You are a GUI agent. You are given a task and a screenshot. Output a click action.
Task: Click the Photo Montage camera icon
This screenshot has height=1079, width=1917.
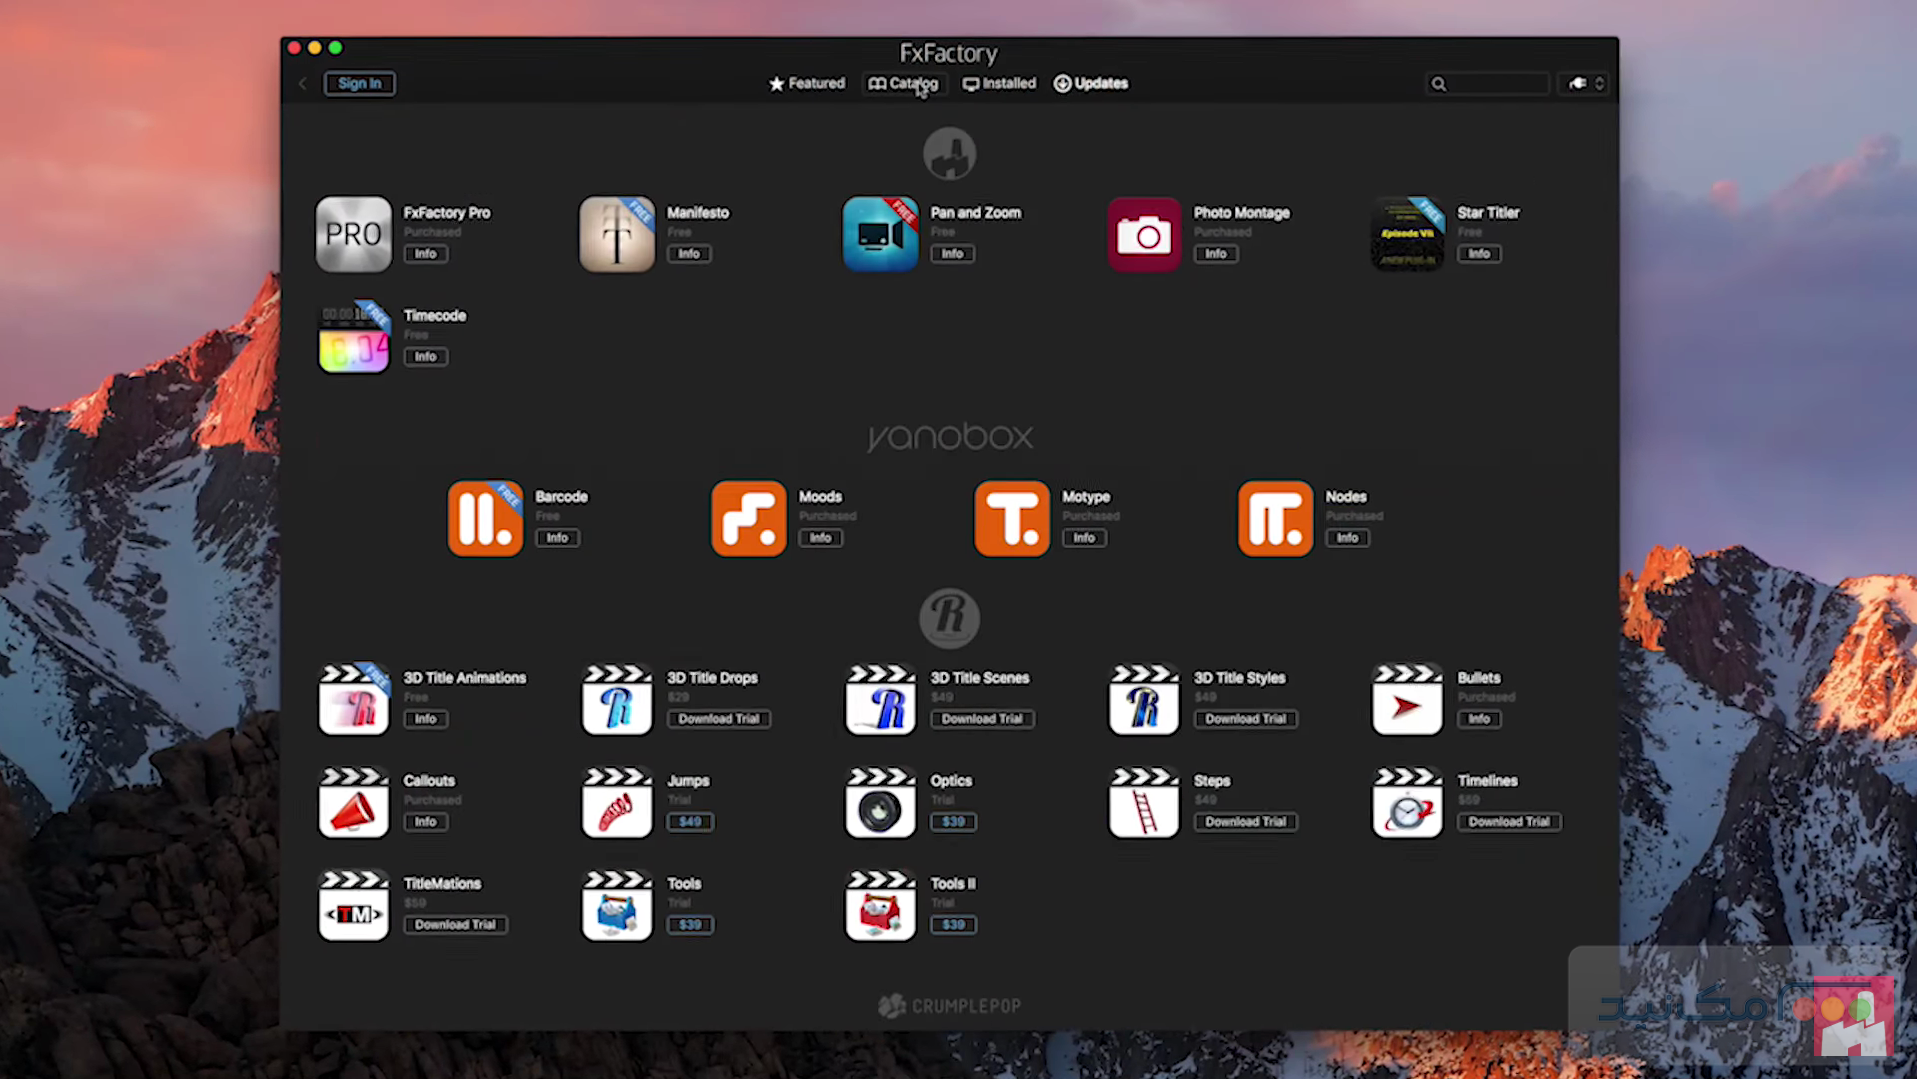coord(1143,234)
